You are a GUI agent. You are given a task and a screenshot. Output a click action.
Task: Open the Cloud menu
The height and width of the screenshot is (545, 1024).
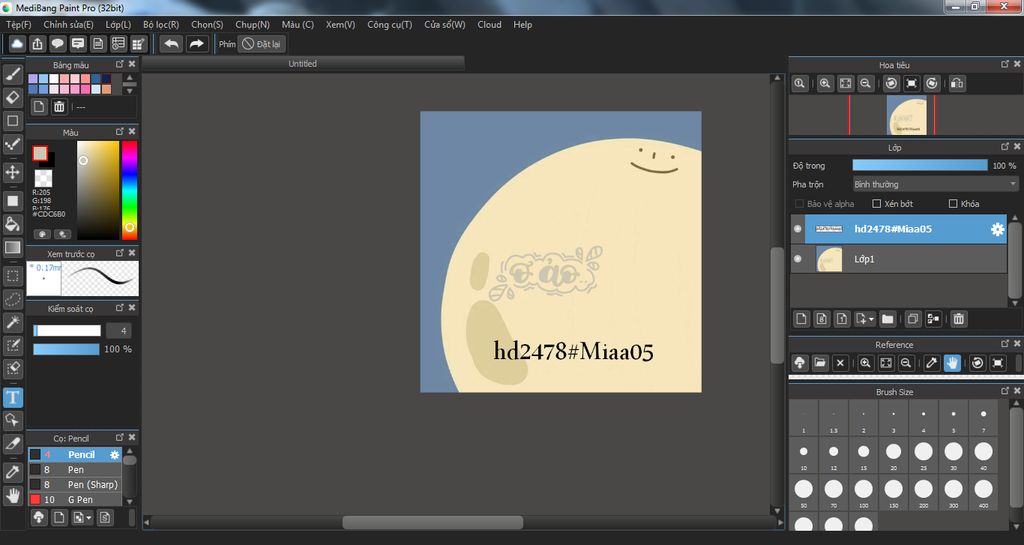pos(489,25)
